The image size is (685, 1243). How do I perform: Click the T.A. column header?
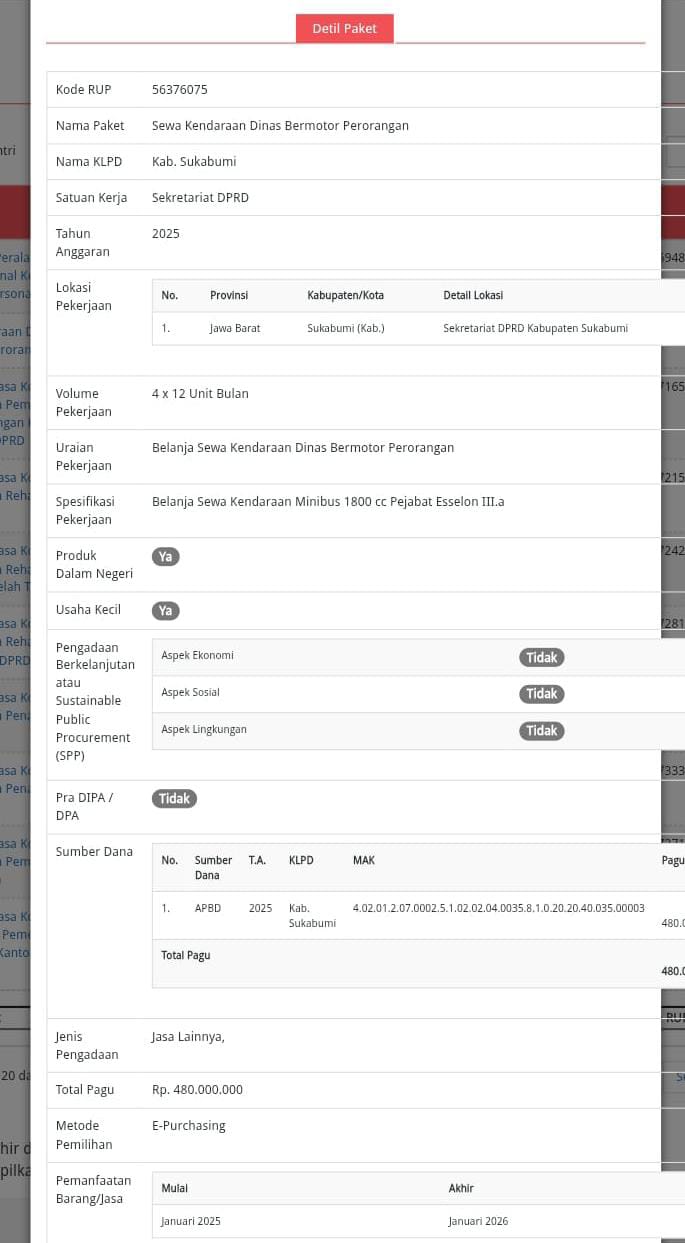pos(257,860)
